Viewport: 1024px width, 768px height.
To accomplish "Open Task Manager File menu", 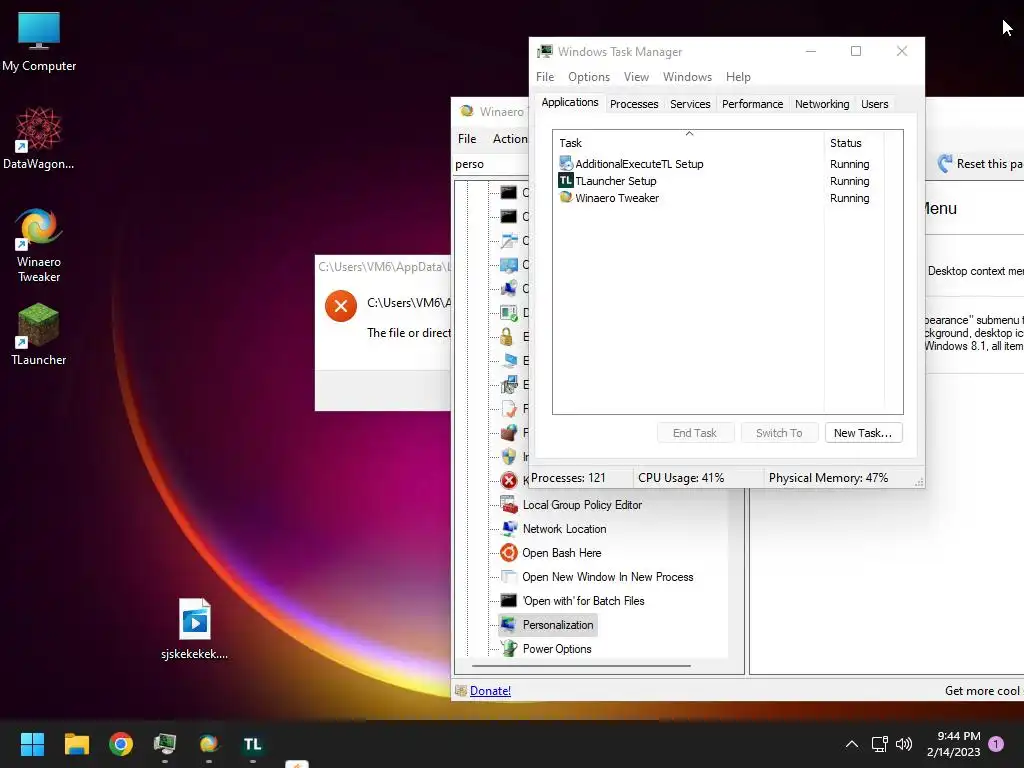I will [545, 77].
